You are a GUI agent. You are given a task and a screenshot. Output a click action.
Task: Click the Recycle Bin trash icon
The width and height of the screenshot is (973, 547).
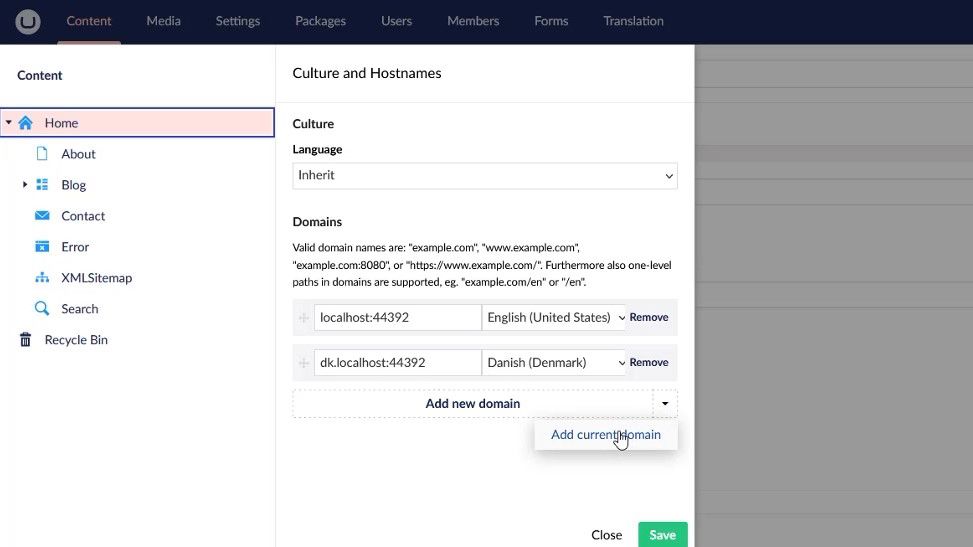pyautogui.click(x=25, y=340)
